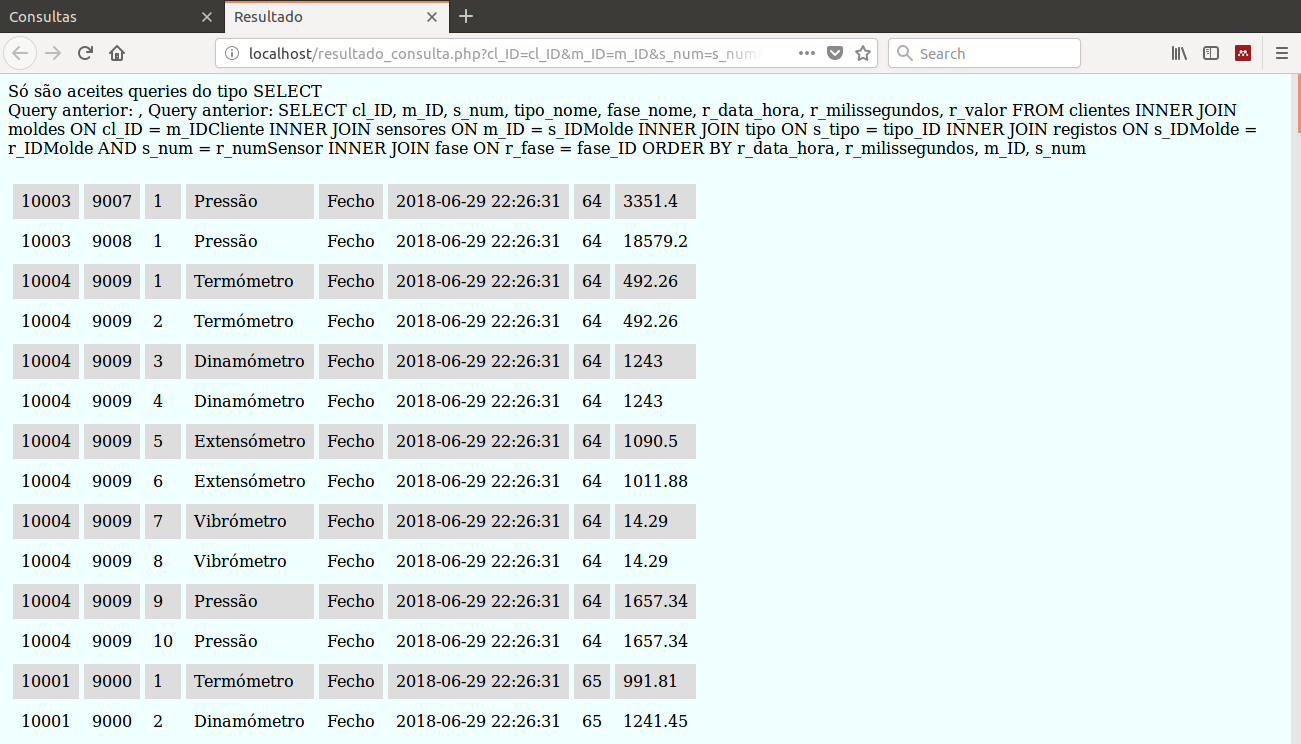Bookmark this page with the star

click(x=863, y=53)
